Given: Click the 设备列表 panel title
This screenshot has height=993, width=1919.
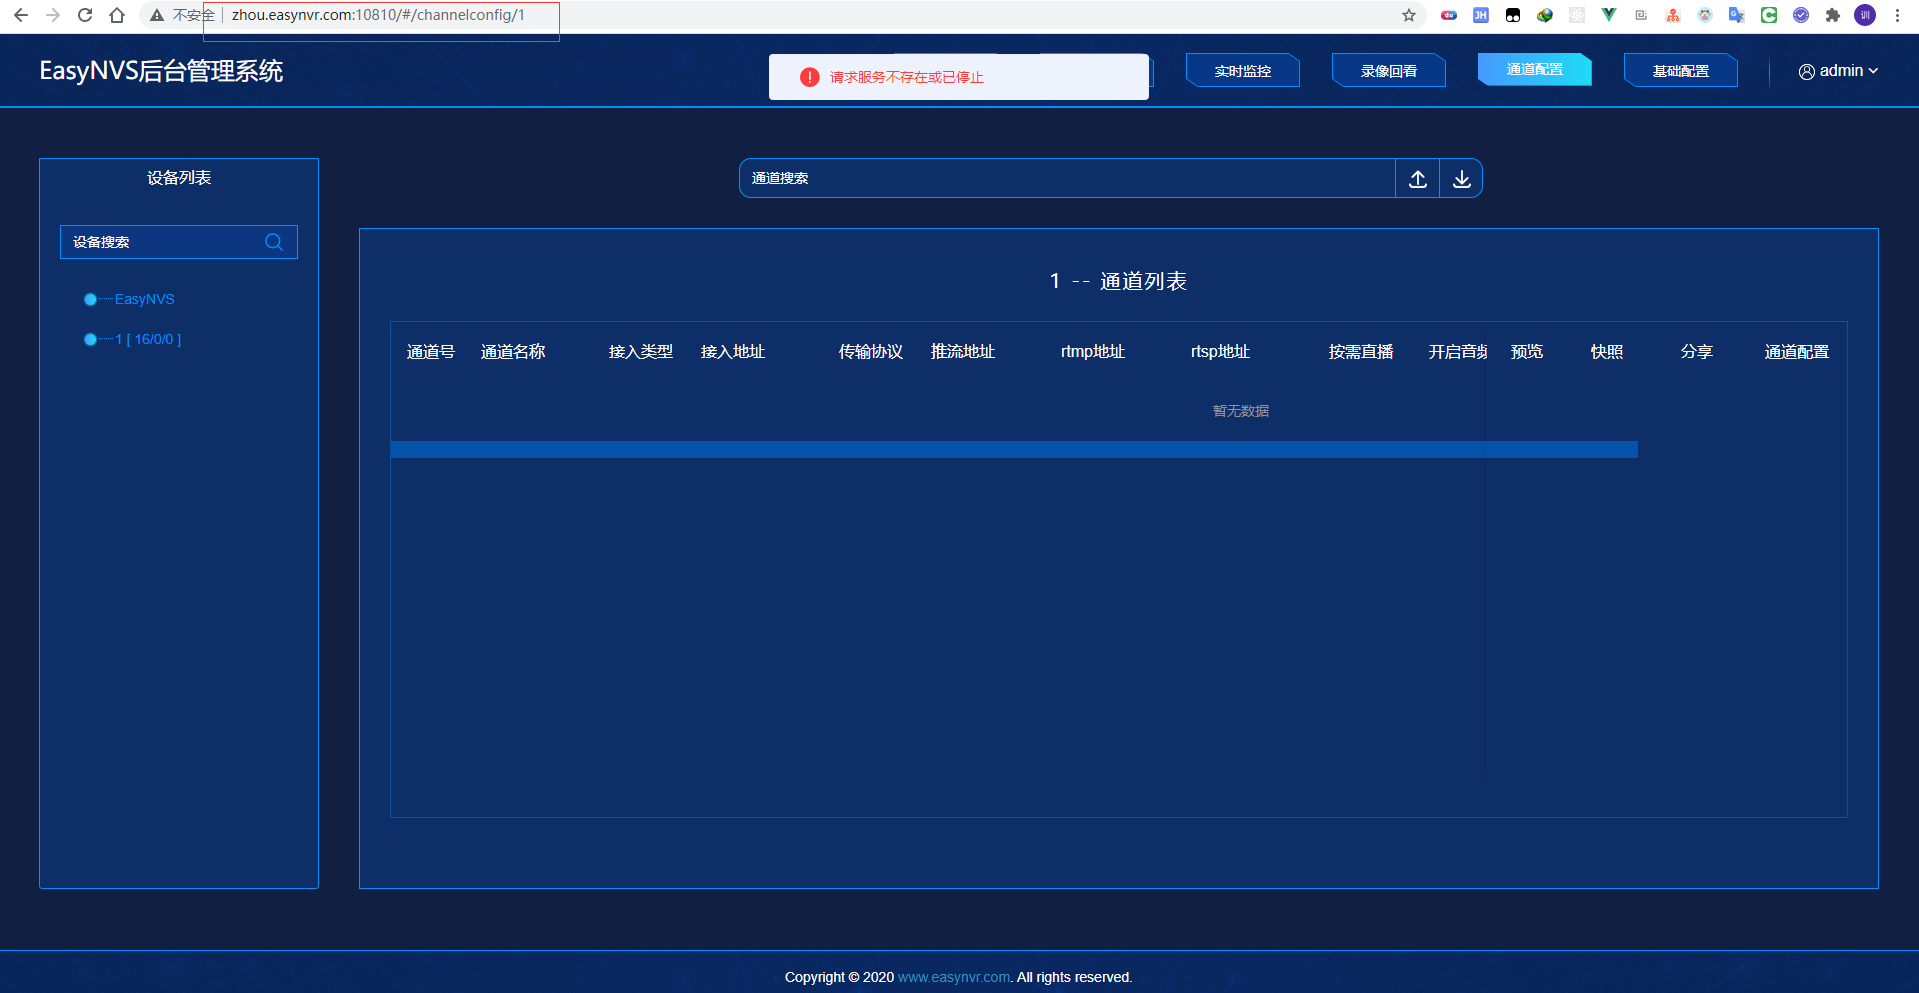Looking at the screenshot, I should (x=179, y=178).
